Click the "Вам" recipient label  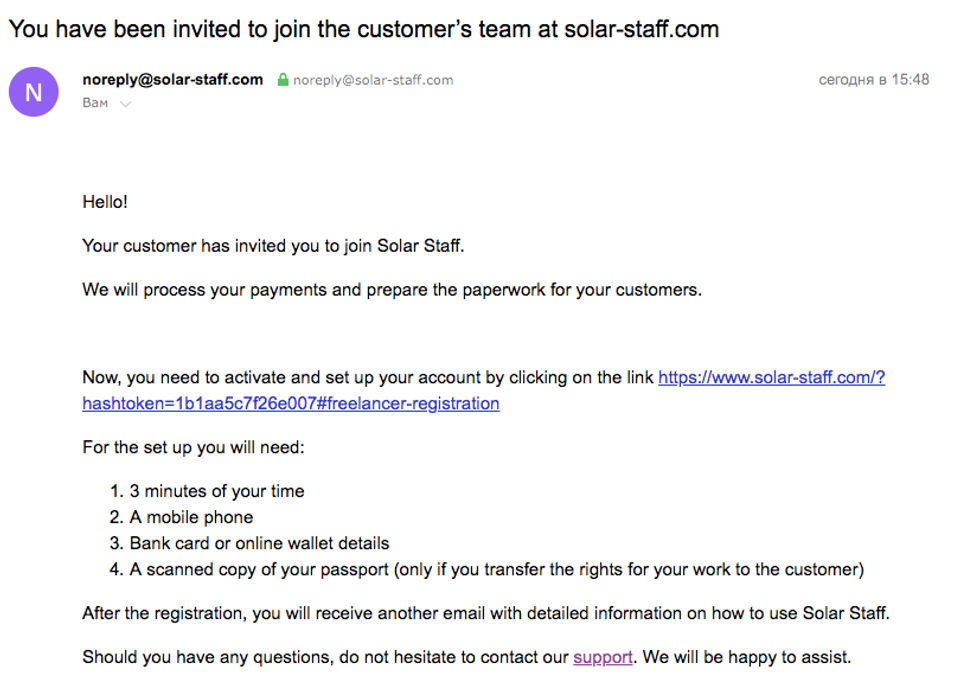pyautogui.click(x=95, y=103)
